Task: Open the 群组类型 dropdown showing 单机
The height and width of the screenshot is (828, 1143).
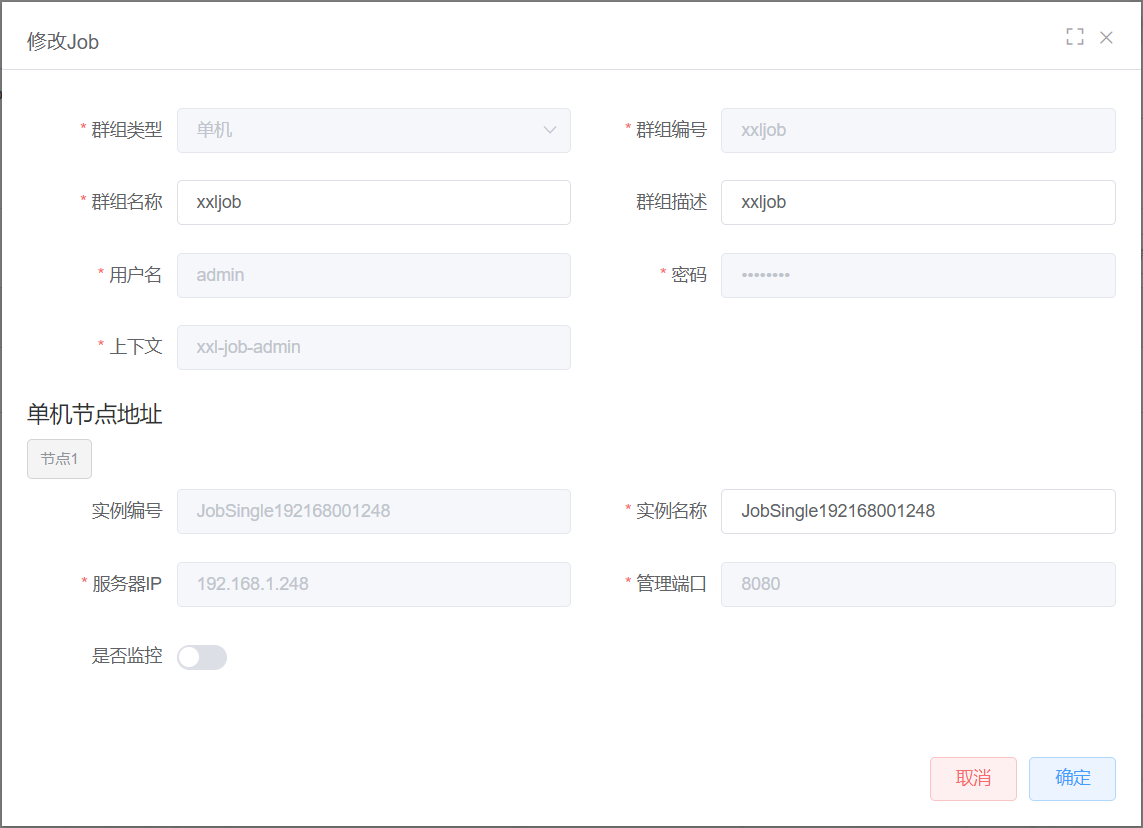Action: pyautogui.click(x=373, y=130)
